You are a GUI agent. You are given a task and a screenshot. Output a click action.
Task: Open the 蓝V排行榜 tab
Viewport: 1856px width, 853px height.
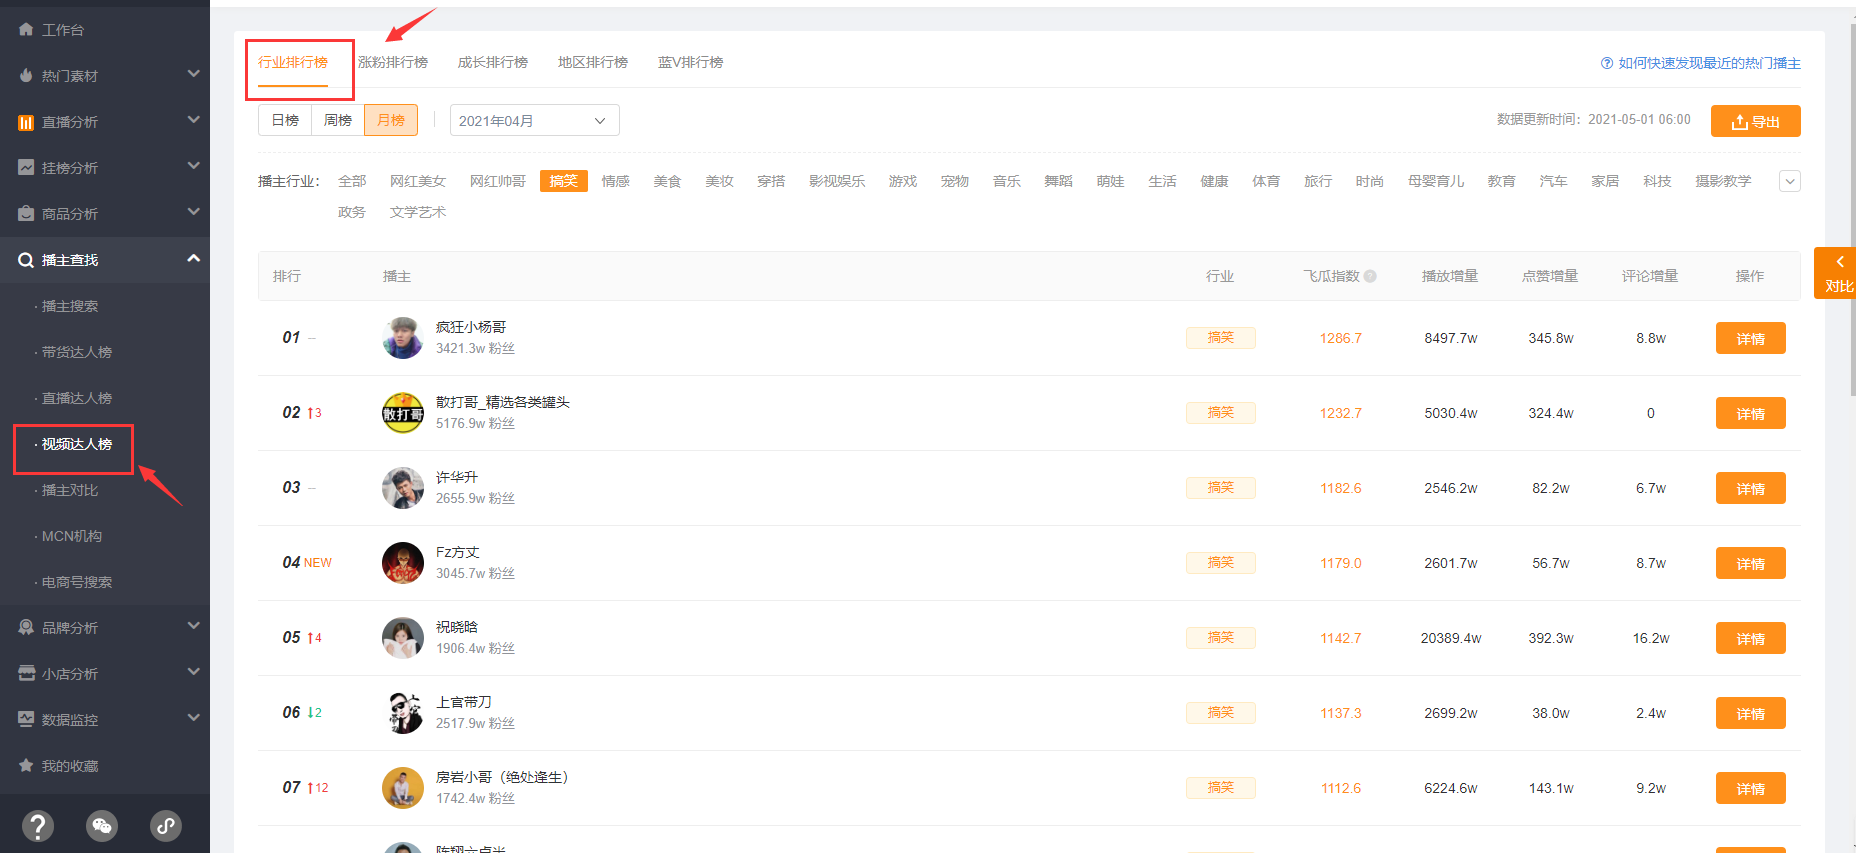(x=690, y=62)
